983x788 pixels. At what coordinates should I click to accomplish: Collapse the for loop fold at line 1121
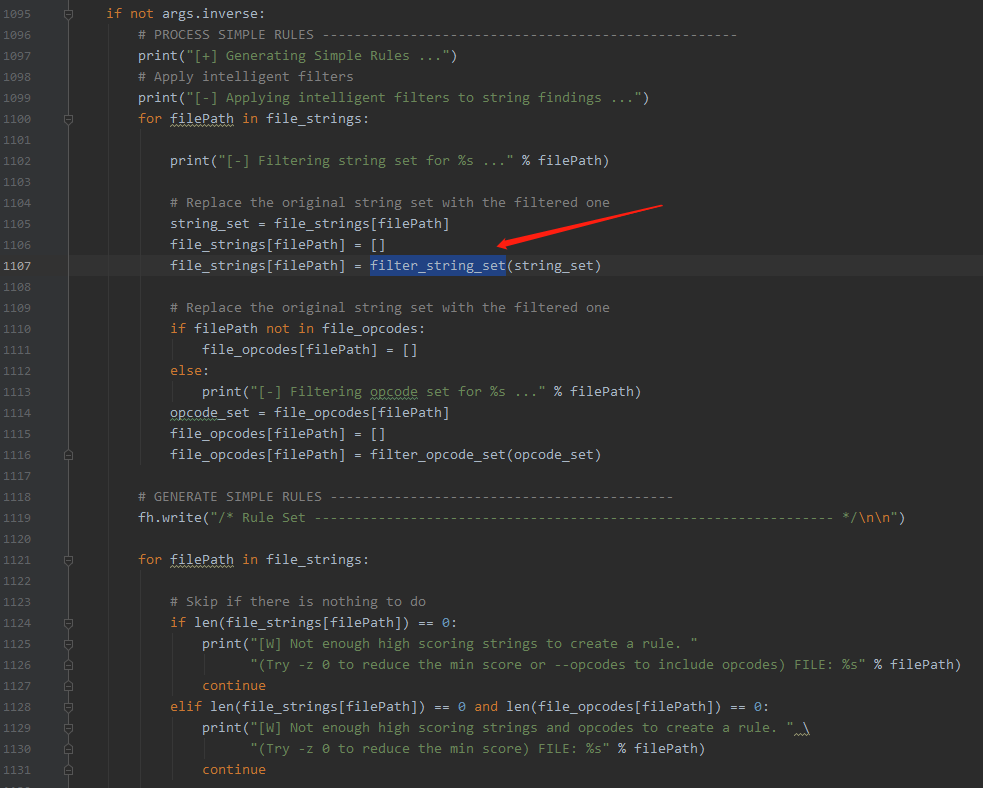(x=68, y=560)
